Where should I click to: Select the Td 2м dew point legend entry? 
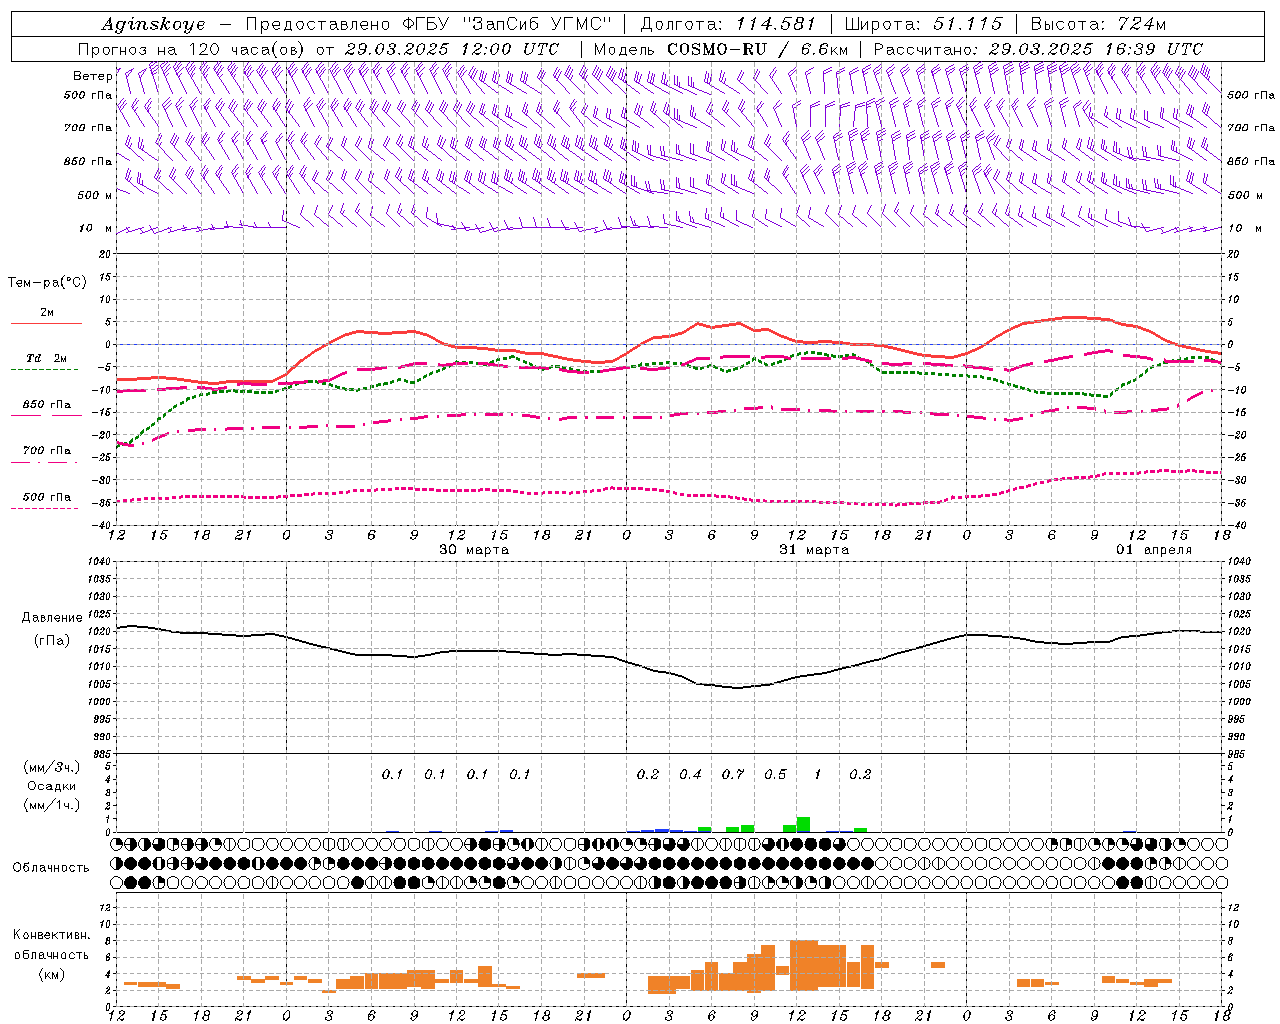pos(46,362)
